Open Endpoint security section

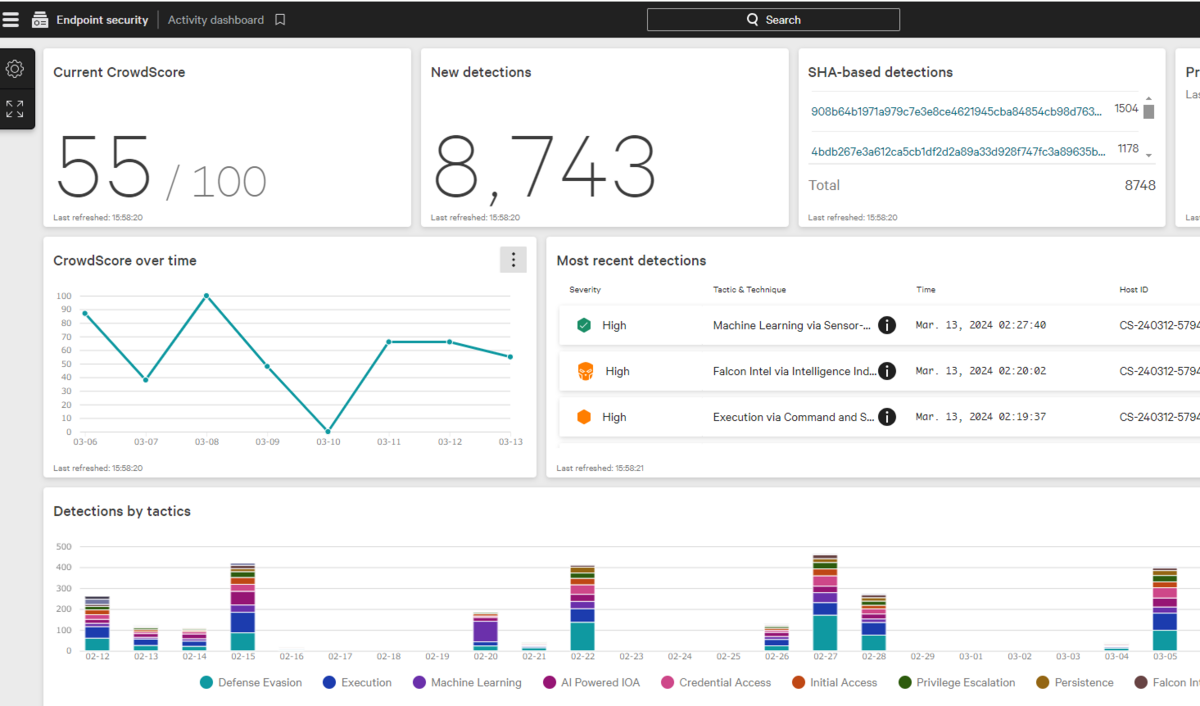(x=102, y=19)
